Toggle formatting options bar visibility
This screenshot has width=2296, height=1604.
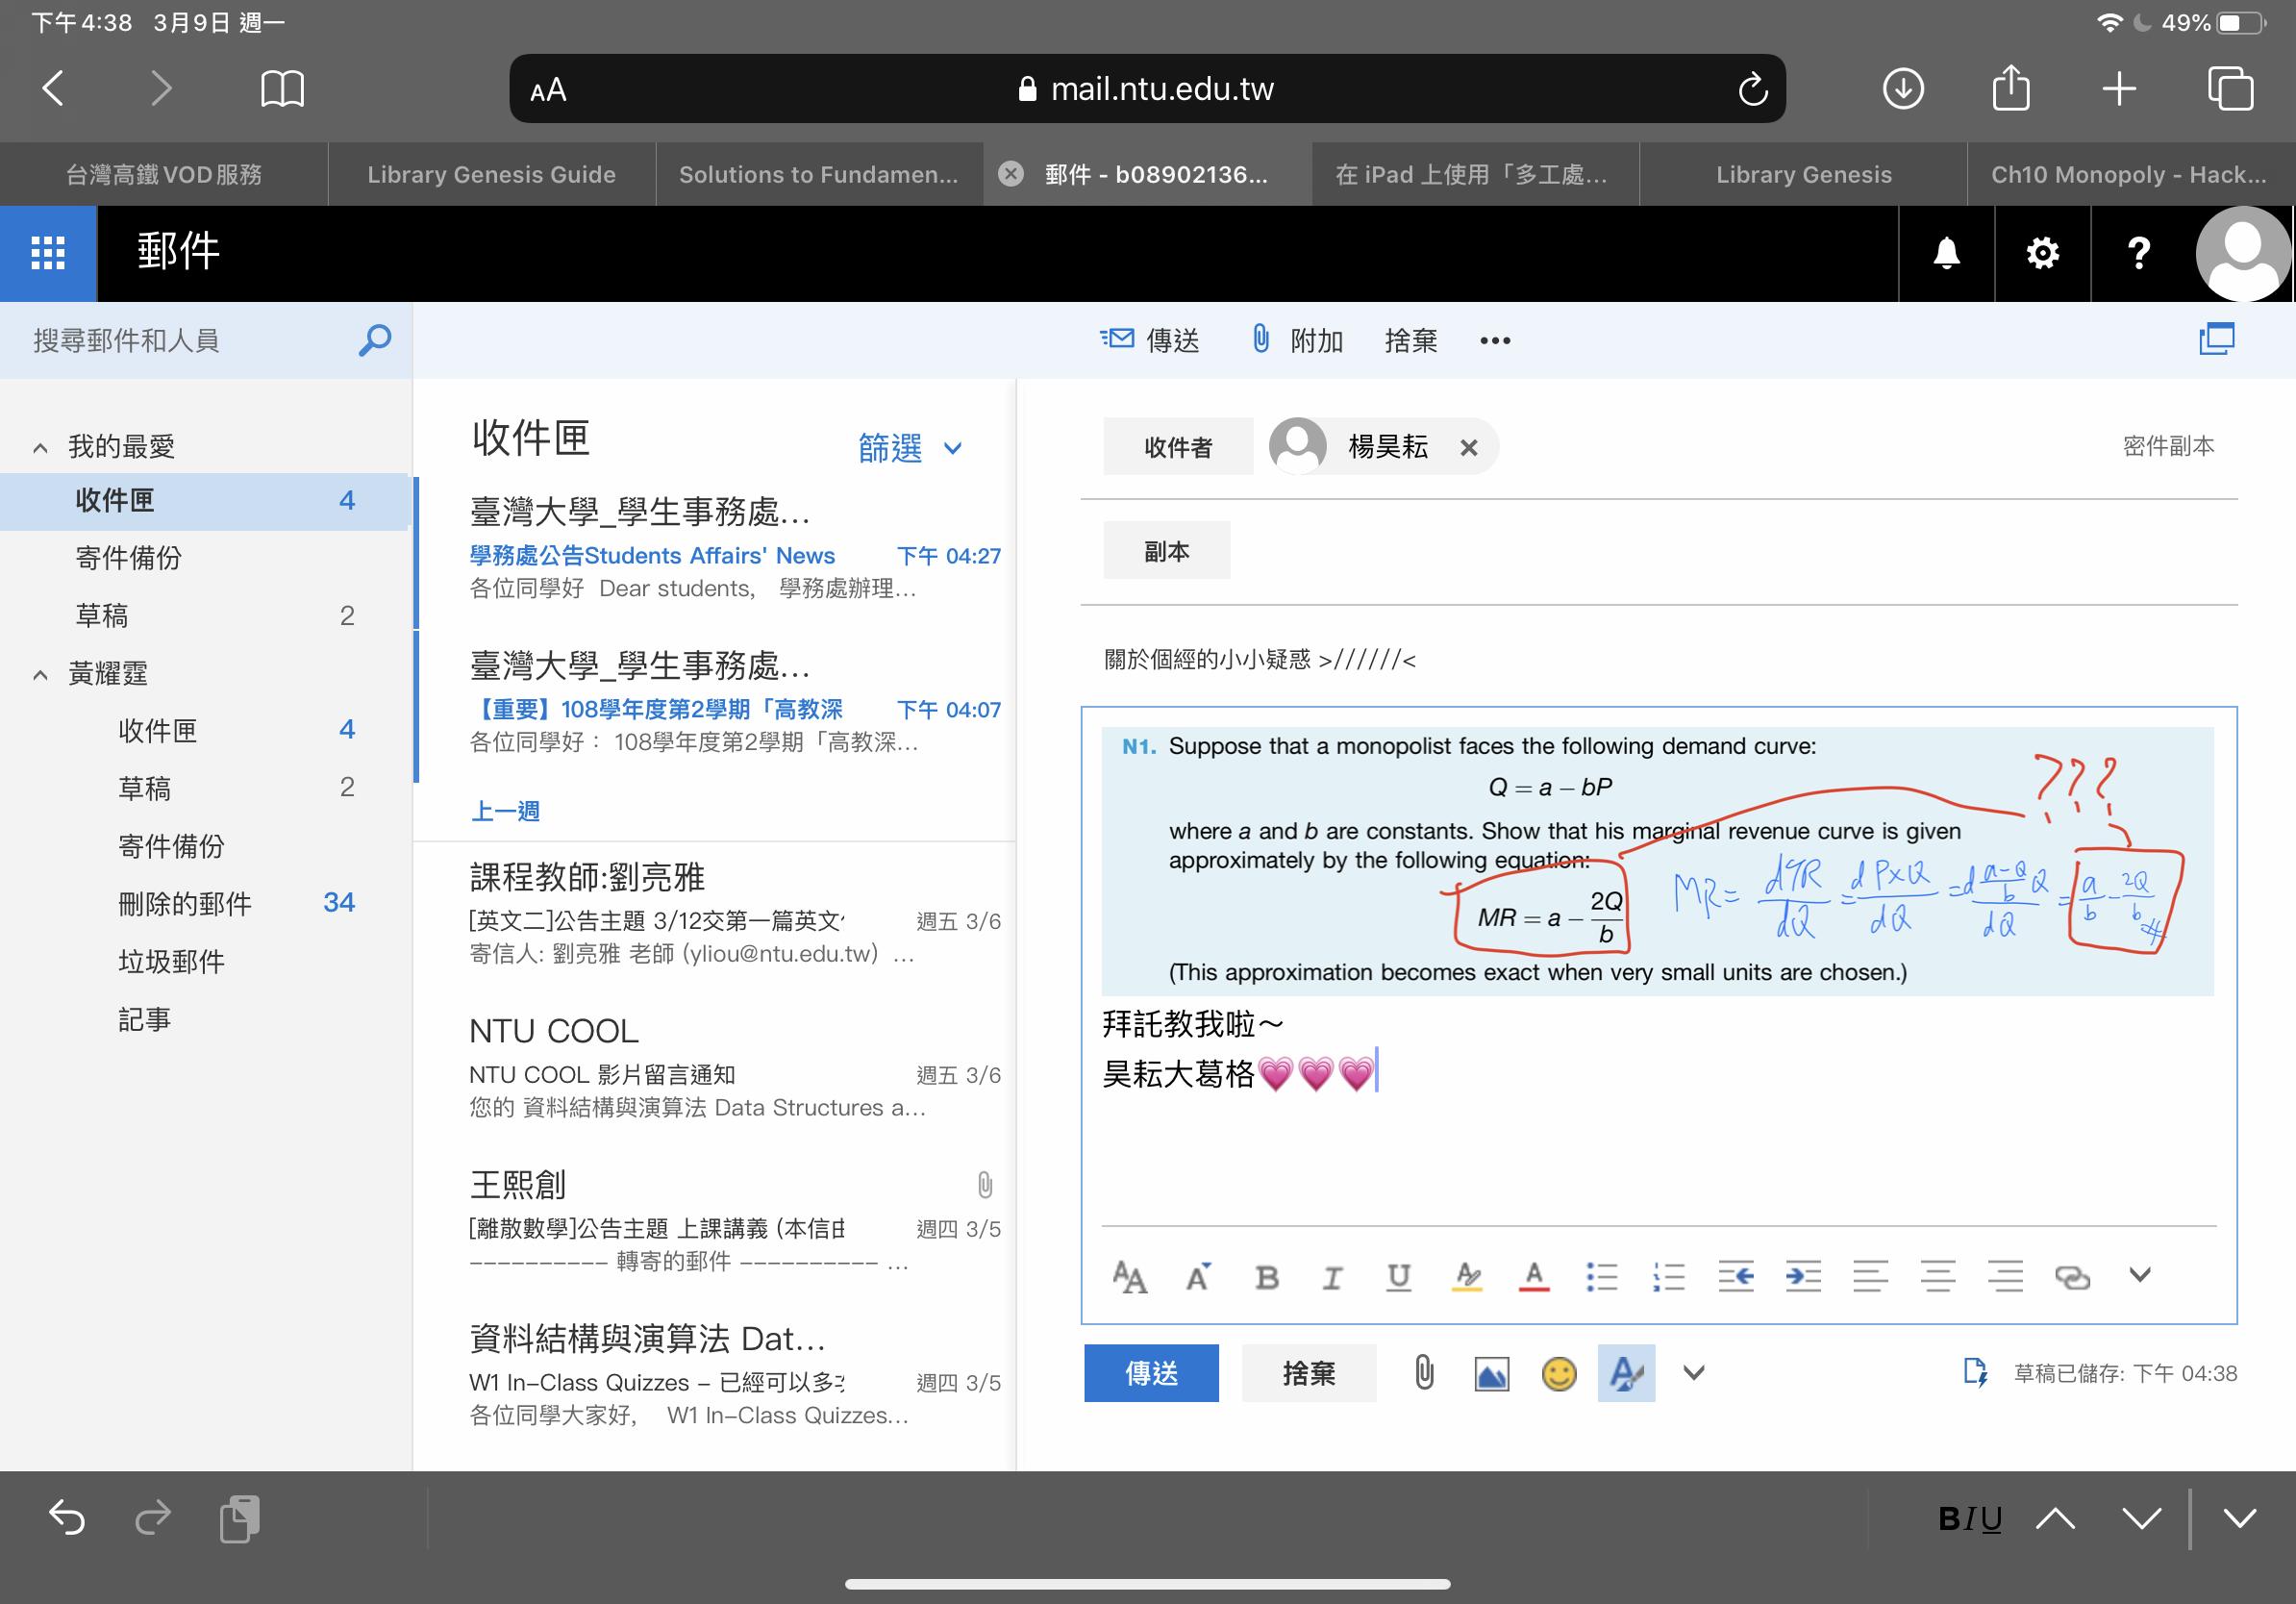pyautogui.click(x=1626, y=1373)
